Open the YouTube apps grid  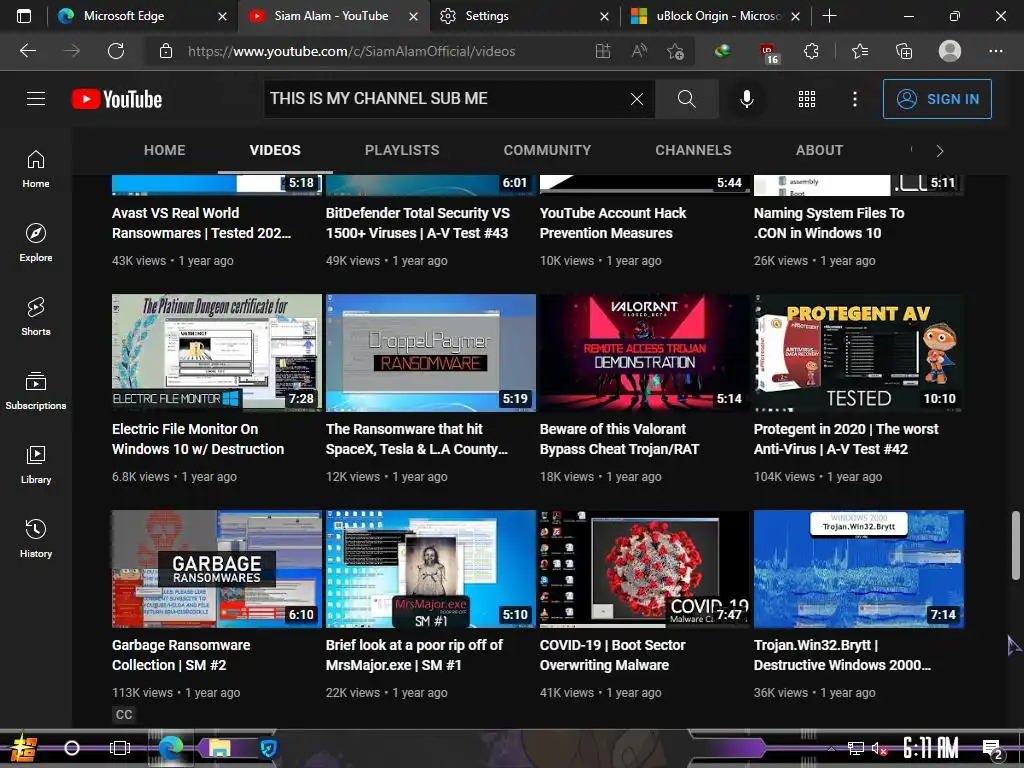click(x=807, y=99)
